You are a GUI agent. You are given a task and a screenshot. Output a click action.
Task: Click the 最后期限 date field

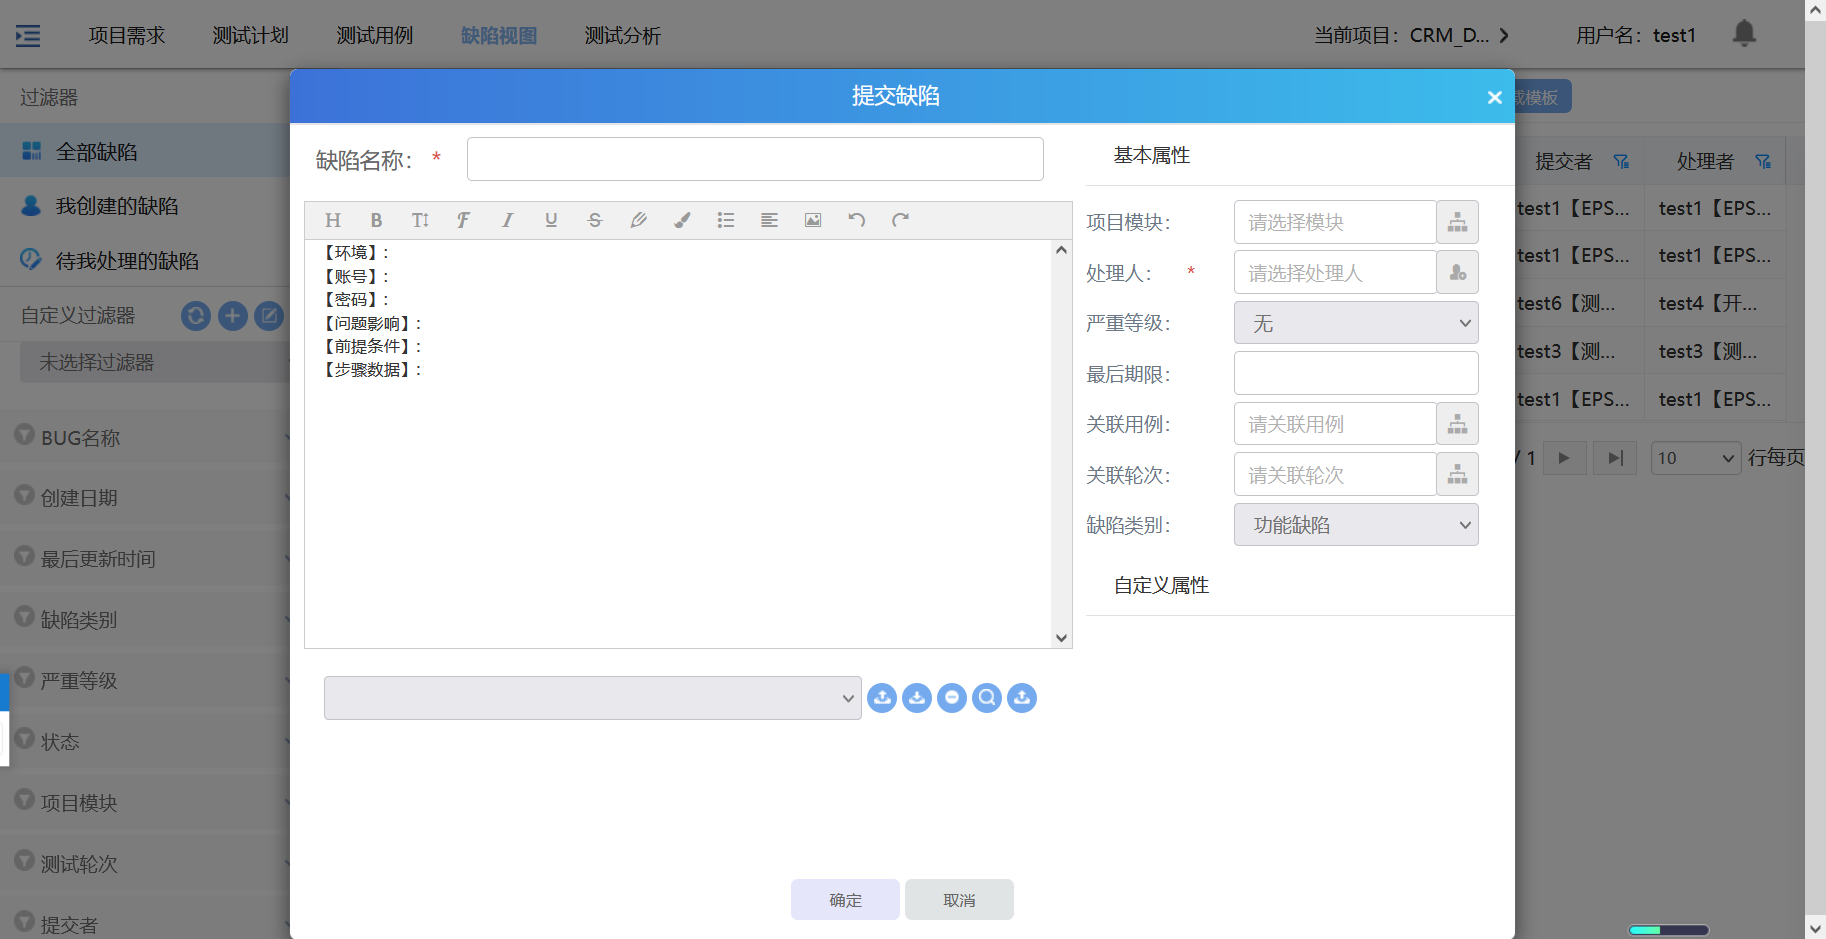[1355, 374]
